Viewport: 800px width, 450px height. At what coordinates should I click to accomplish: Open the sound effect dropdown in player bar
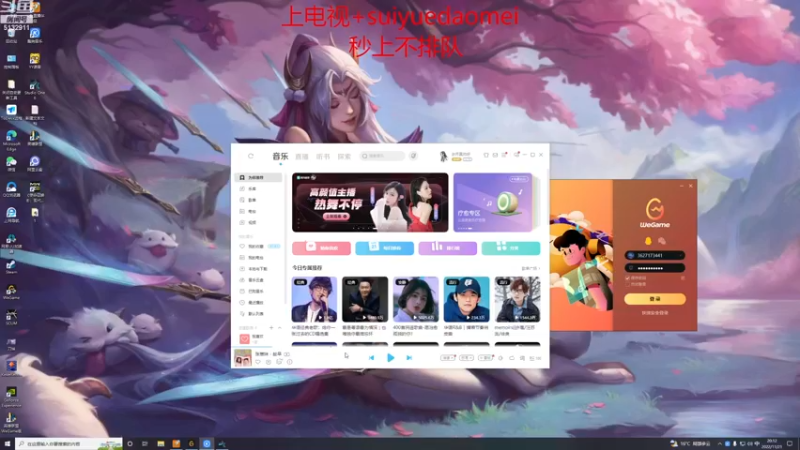point(485,358)
